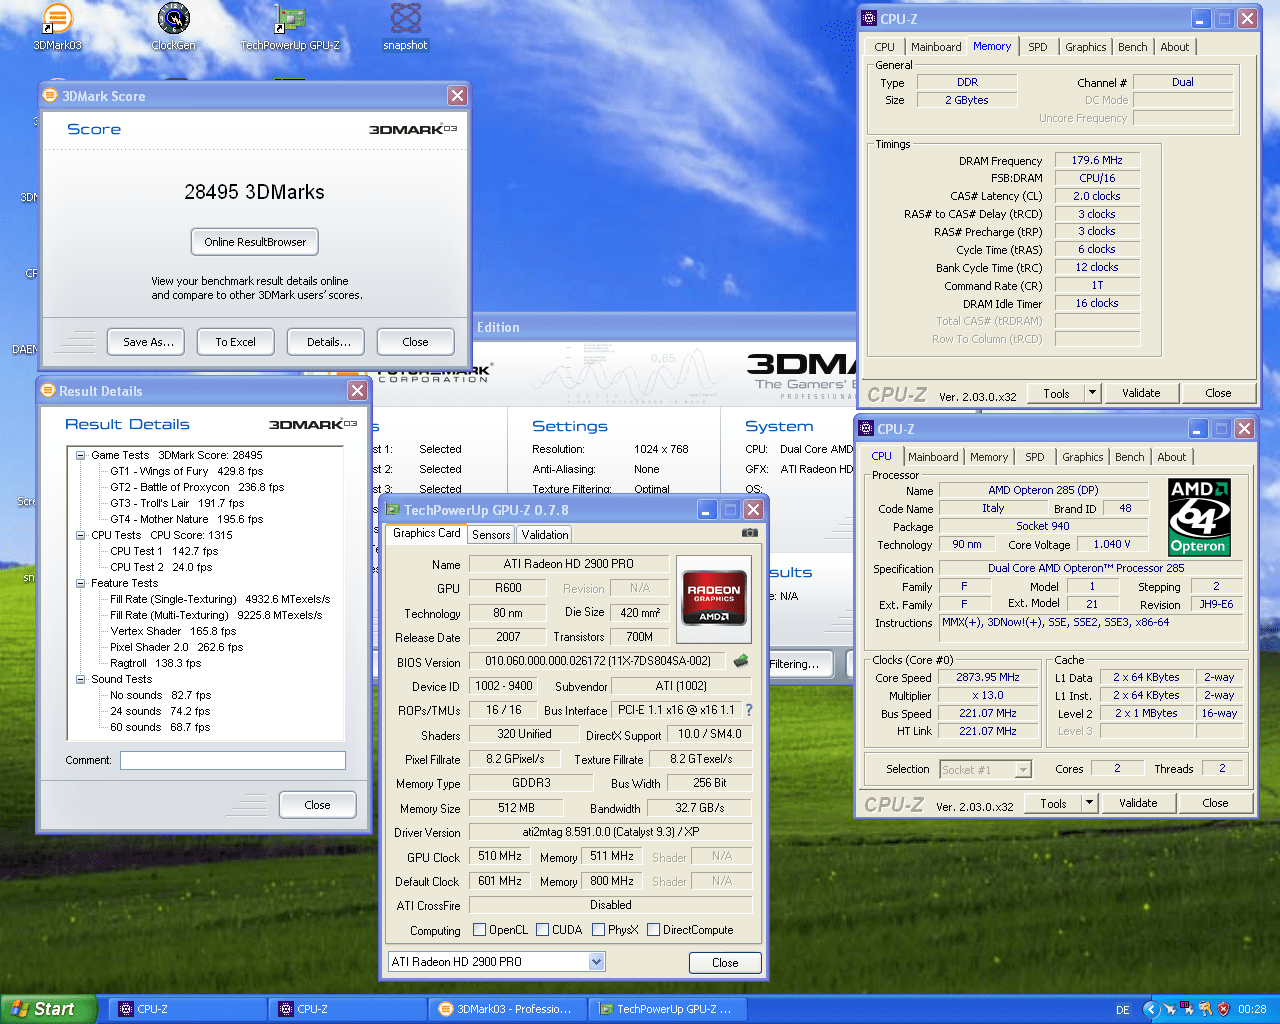Switch to Validation tab in GPU-Z
Image resolution: width=1280 pixels, height=1024 pixels.
(545, 535)
